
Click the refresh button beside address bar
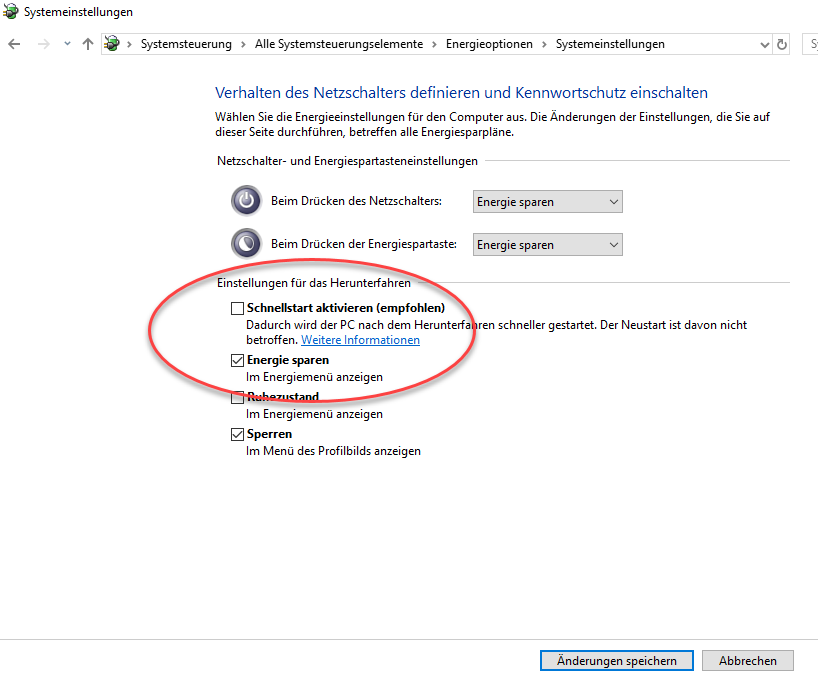(x=781, y=44)
